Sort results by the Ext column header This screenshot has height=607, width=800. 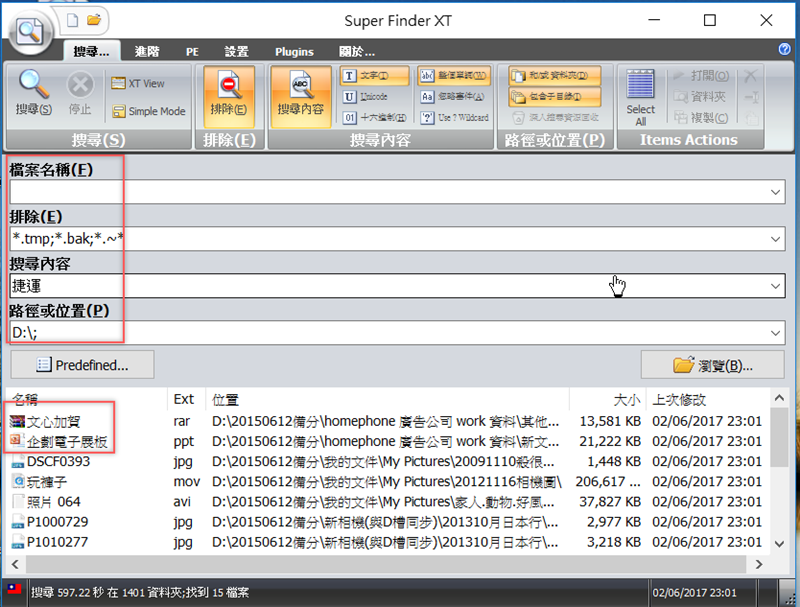[x=186, y=399]
